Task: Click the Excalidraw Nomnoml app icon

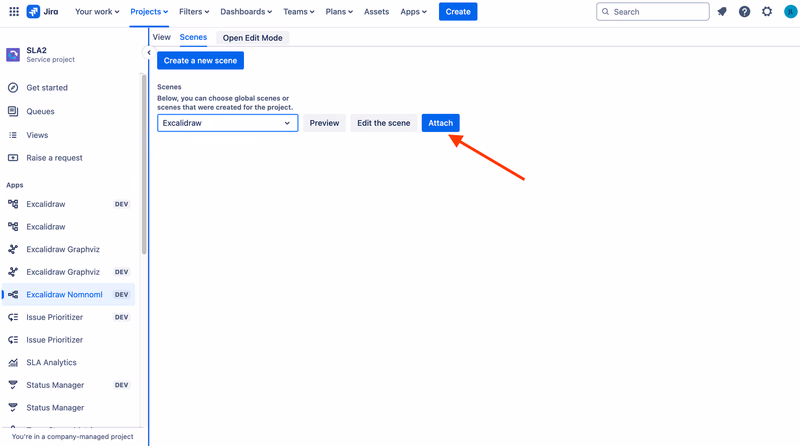Action: click(x=13, y=294)
